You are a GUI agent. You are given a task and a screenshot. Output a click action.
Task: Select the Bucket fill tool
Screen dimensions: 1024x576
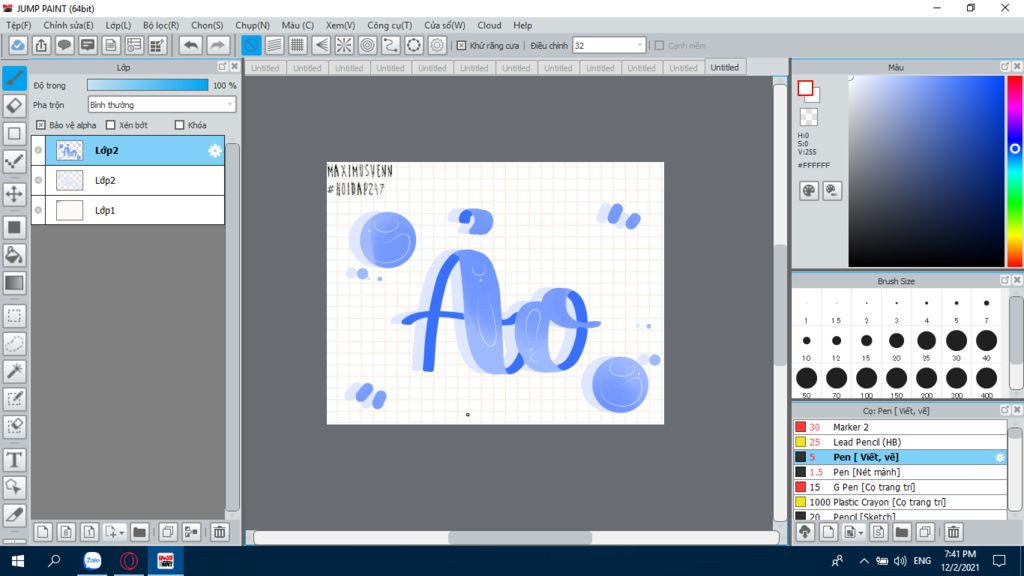pyautogui.click(x=14, y=255)
